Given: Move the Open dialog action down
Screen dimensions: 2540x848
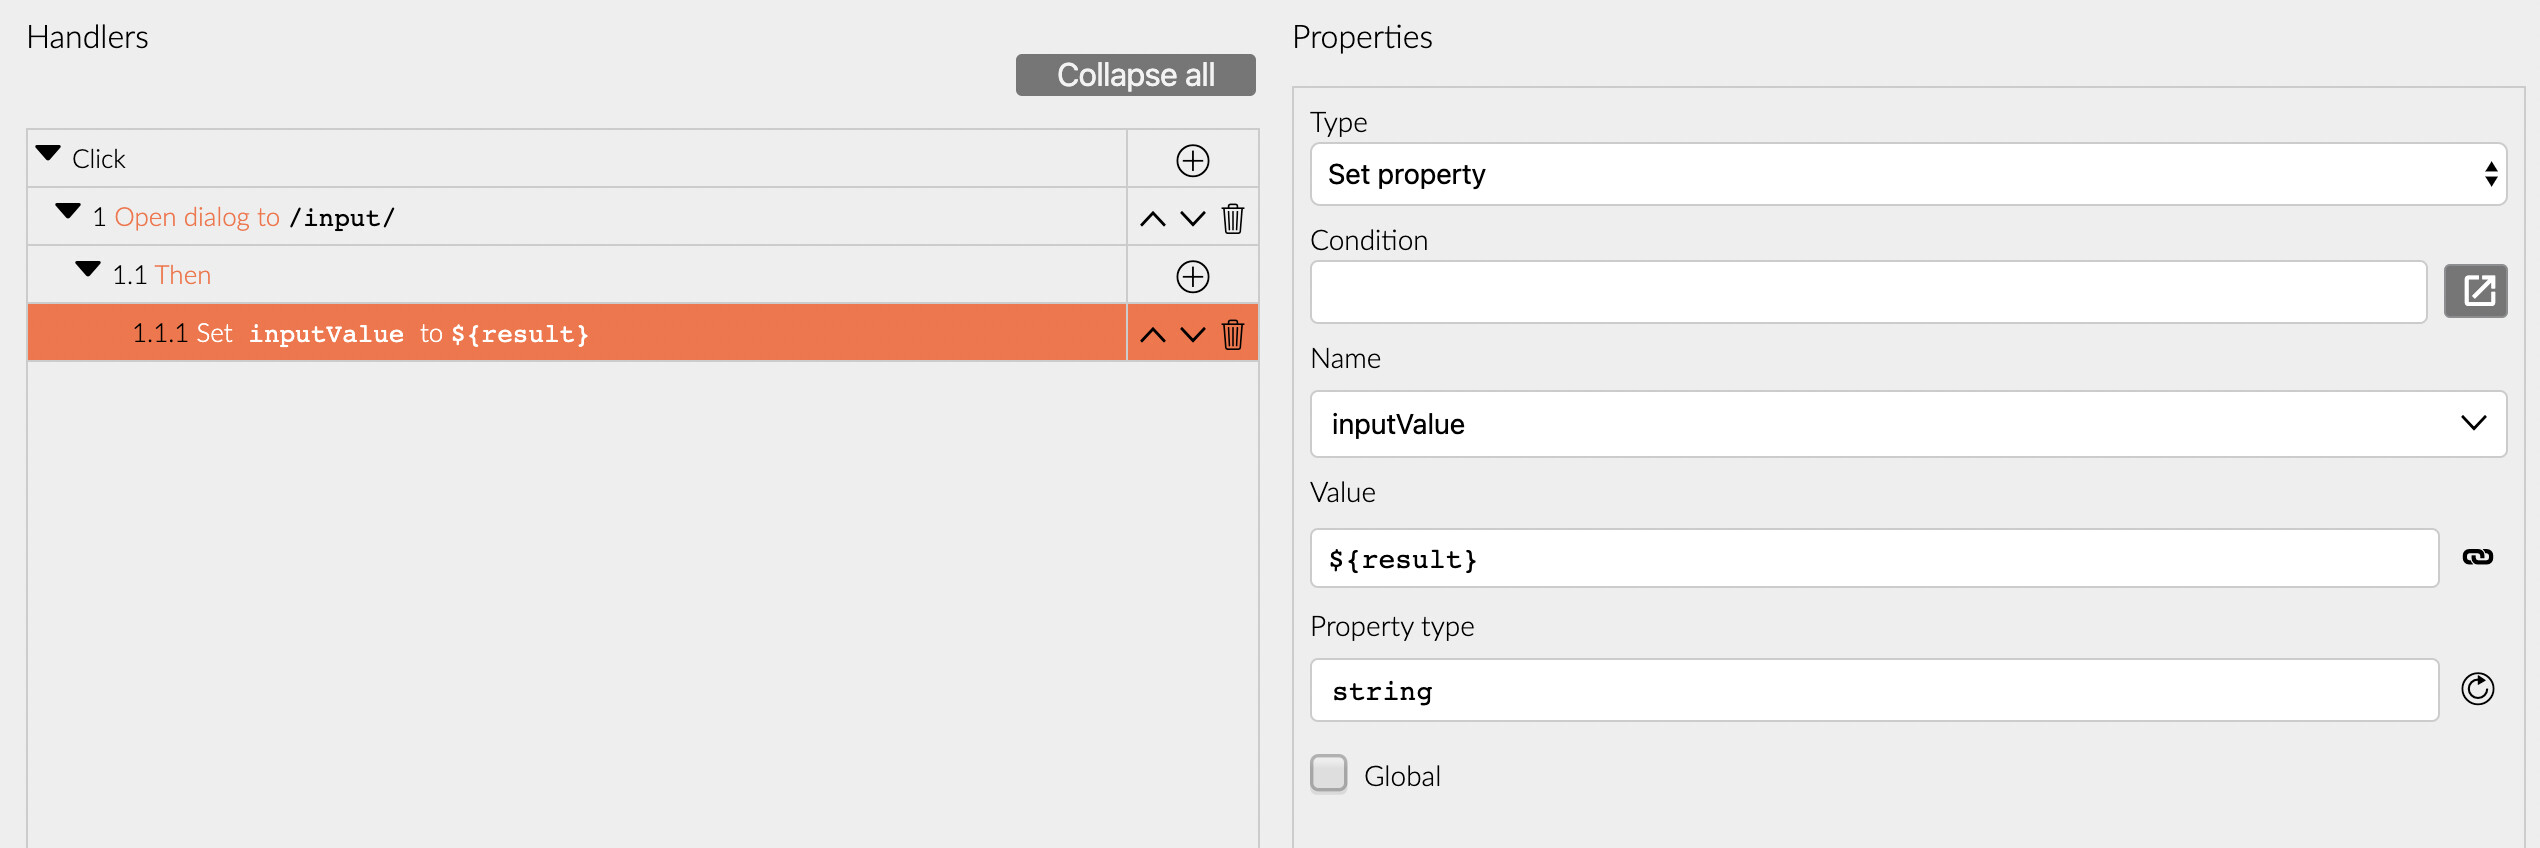Looking at the screenshot, I should tap(1193, 218).
